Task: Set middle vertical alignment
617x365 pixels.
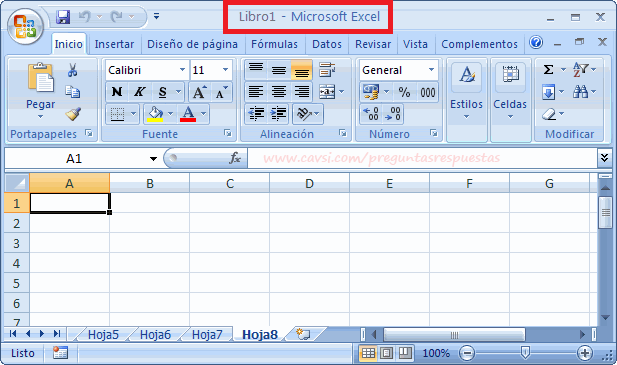Action: [x=279, y=70]
